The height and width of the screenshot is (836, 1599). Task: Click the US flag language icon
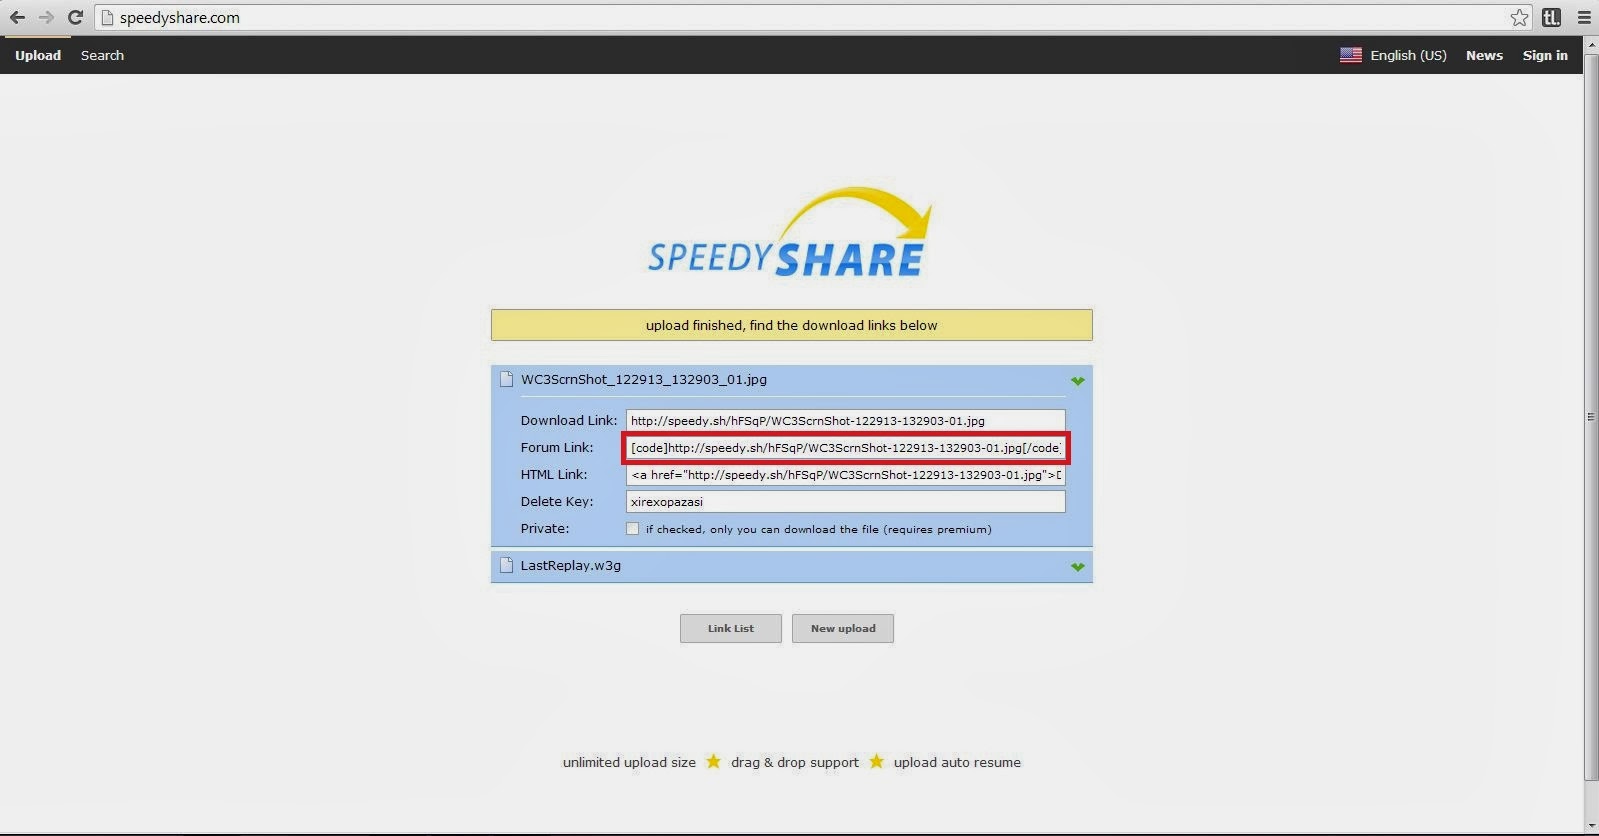1351,55
